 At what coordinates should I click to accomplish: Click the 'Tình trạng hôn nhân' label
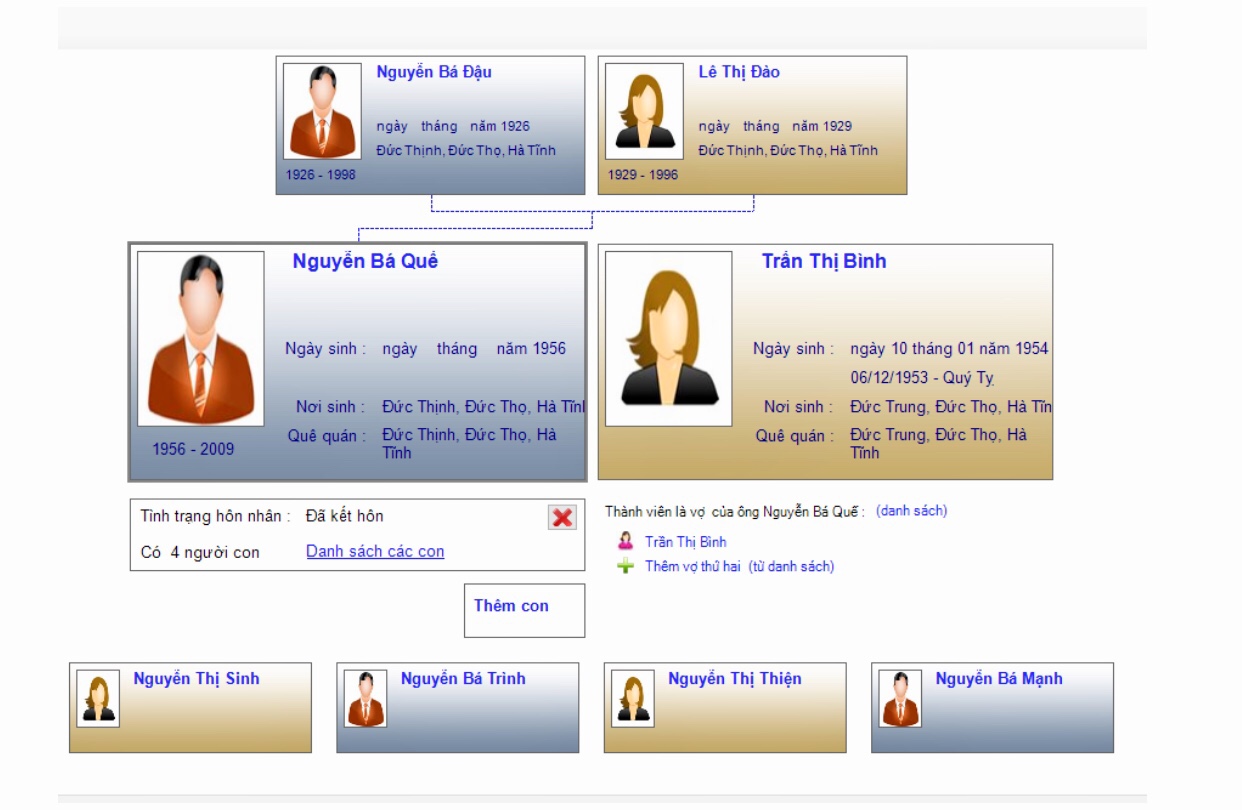pyautogui.click(x=216, y=516)
